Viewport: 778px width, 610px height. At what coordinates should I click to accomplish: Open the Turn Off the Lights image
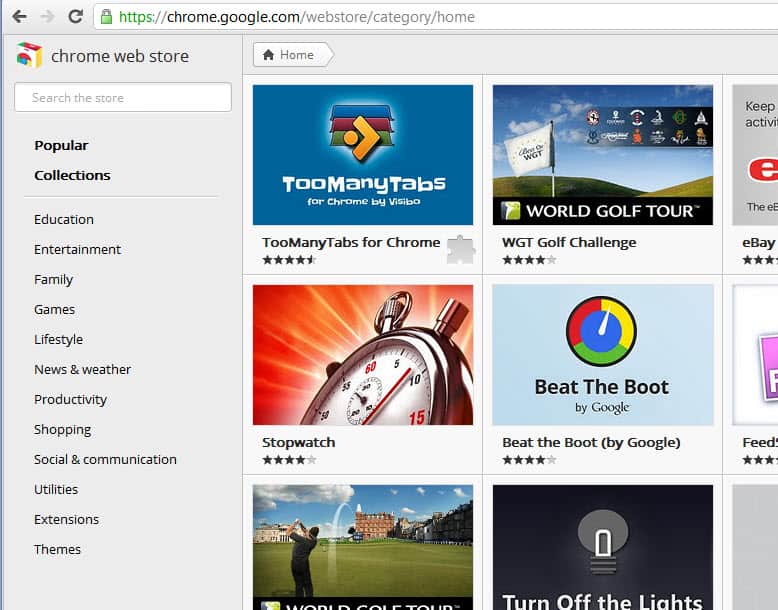(603, 547)
